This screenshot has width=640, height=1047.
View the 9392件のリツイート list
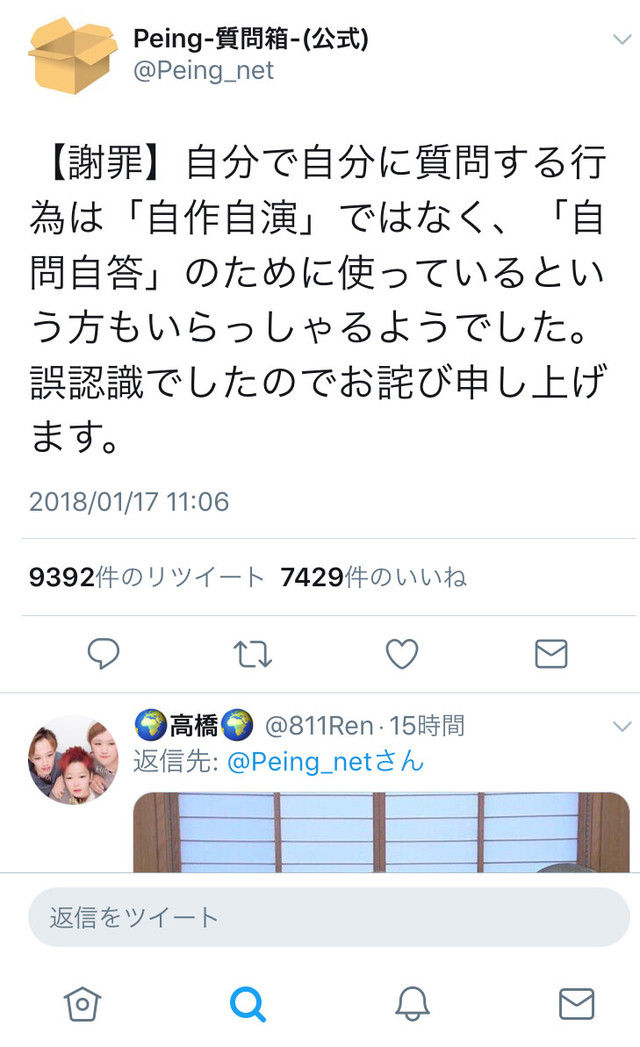pyautogui.click(x=146, y=577)
